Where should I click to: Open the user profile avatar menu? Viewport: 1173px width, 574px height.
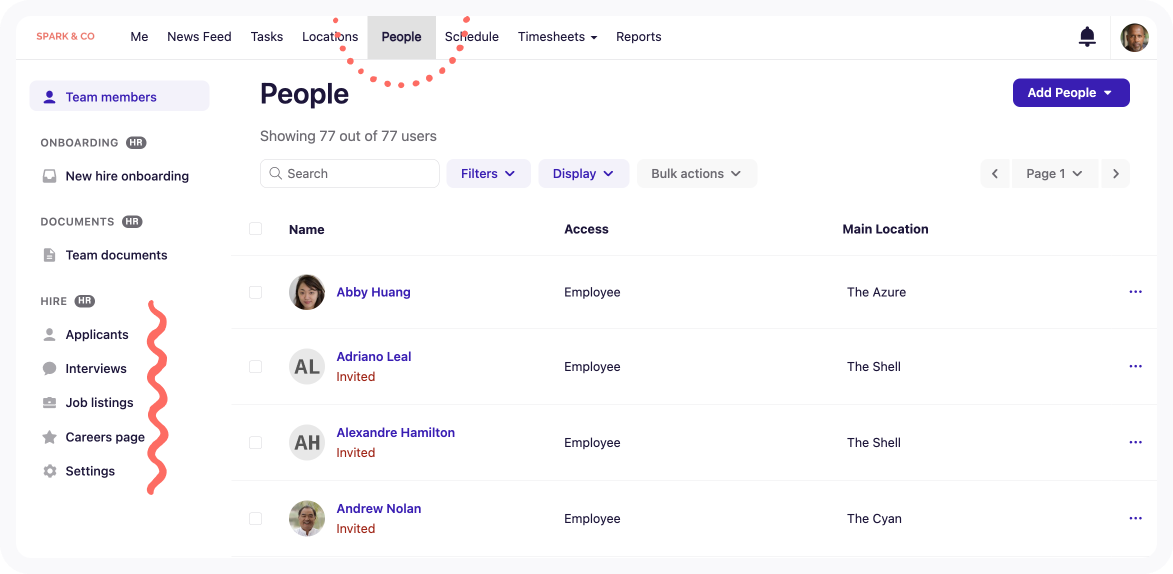coord(1134,37)
